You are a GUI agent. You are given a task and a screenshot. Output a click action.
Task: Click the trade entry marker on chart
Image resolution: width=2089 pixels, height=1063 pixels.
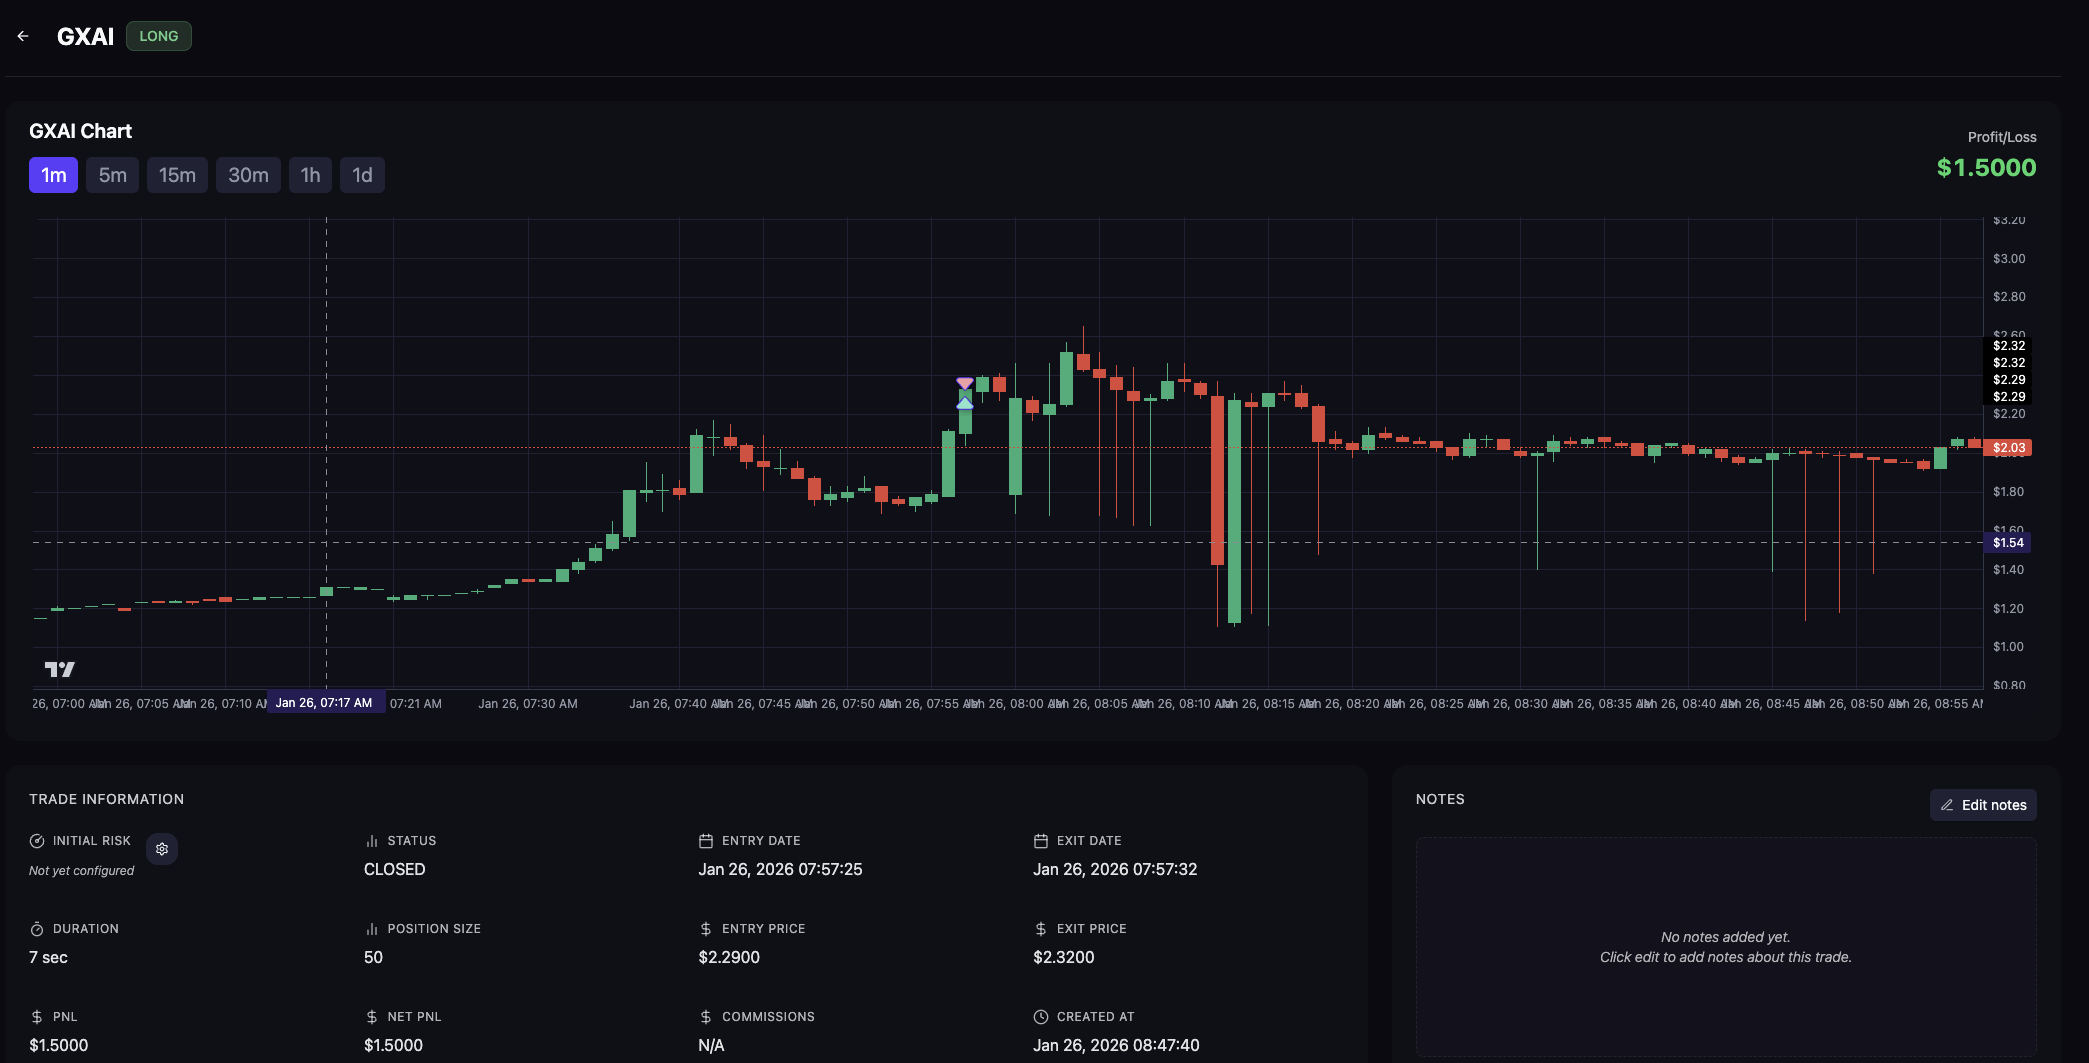click(x=965, y=402)
